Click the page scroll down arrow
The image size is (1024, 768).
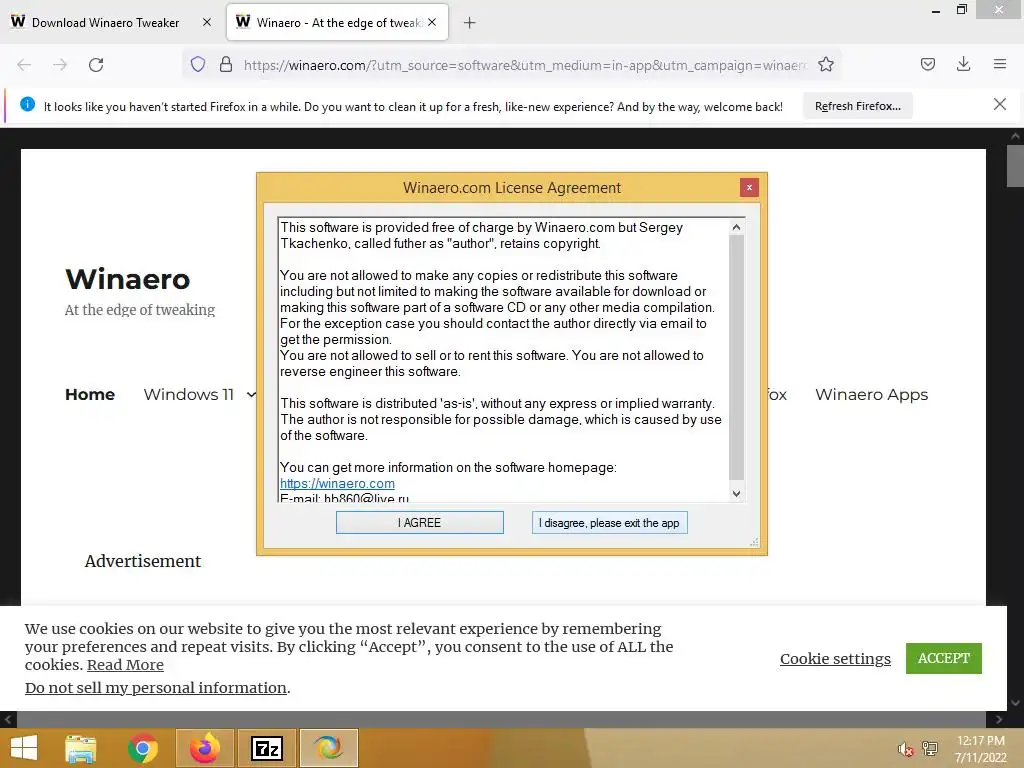pos(1015,703)
